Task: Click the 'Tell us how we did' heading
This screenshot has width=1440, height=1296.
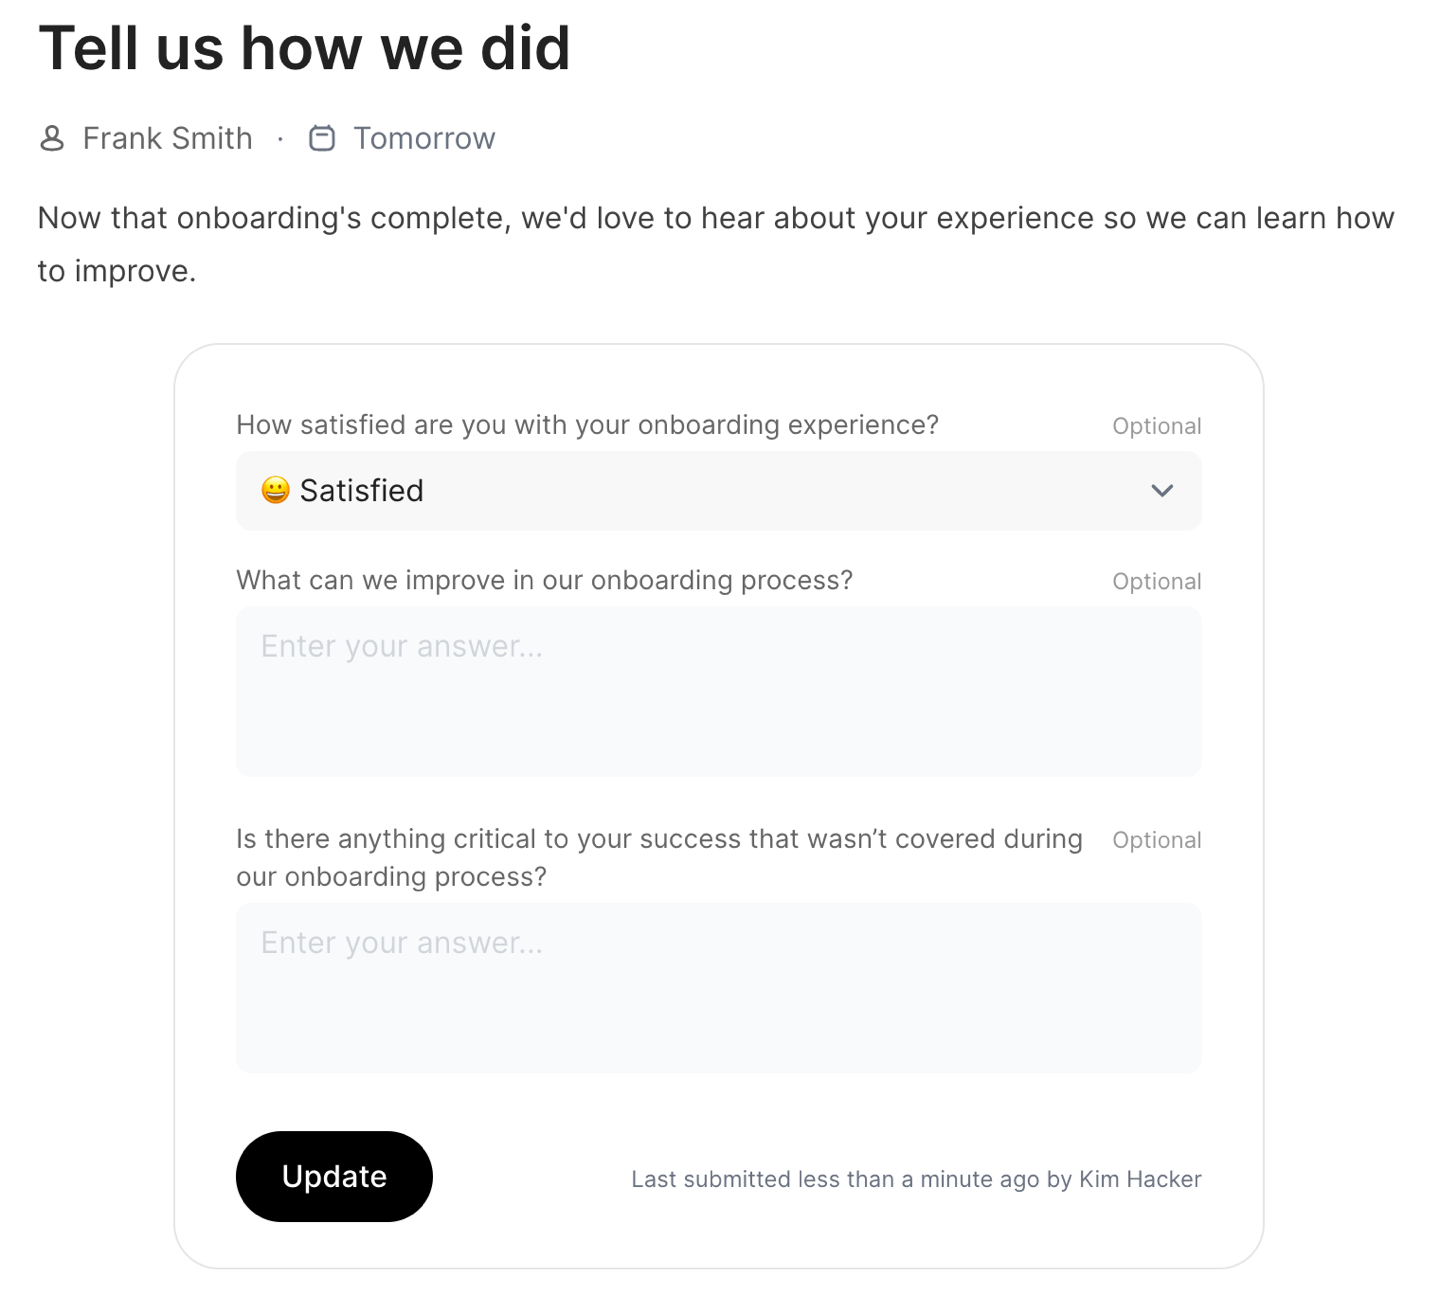Action: (x=304, y=48)
